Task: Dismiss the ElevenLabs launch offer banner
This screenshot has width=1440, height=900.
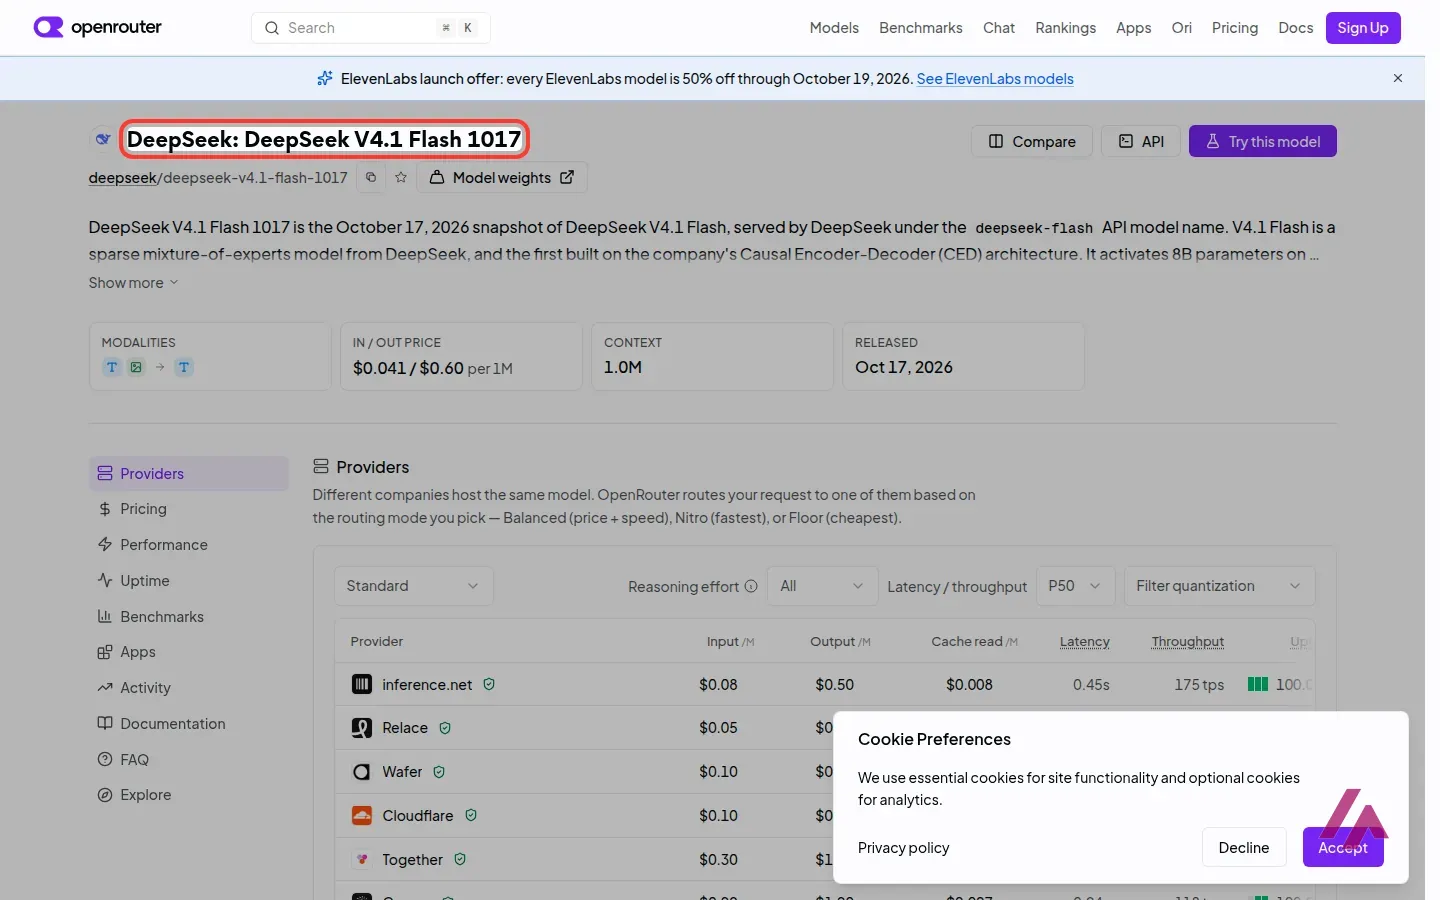Action: 1398,78
